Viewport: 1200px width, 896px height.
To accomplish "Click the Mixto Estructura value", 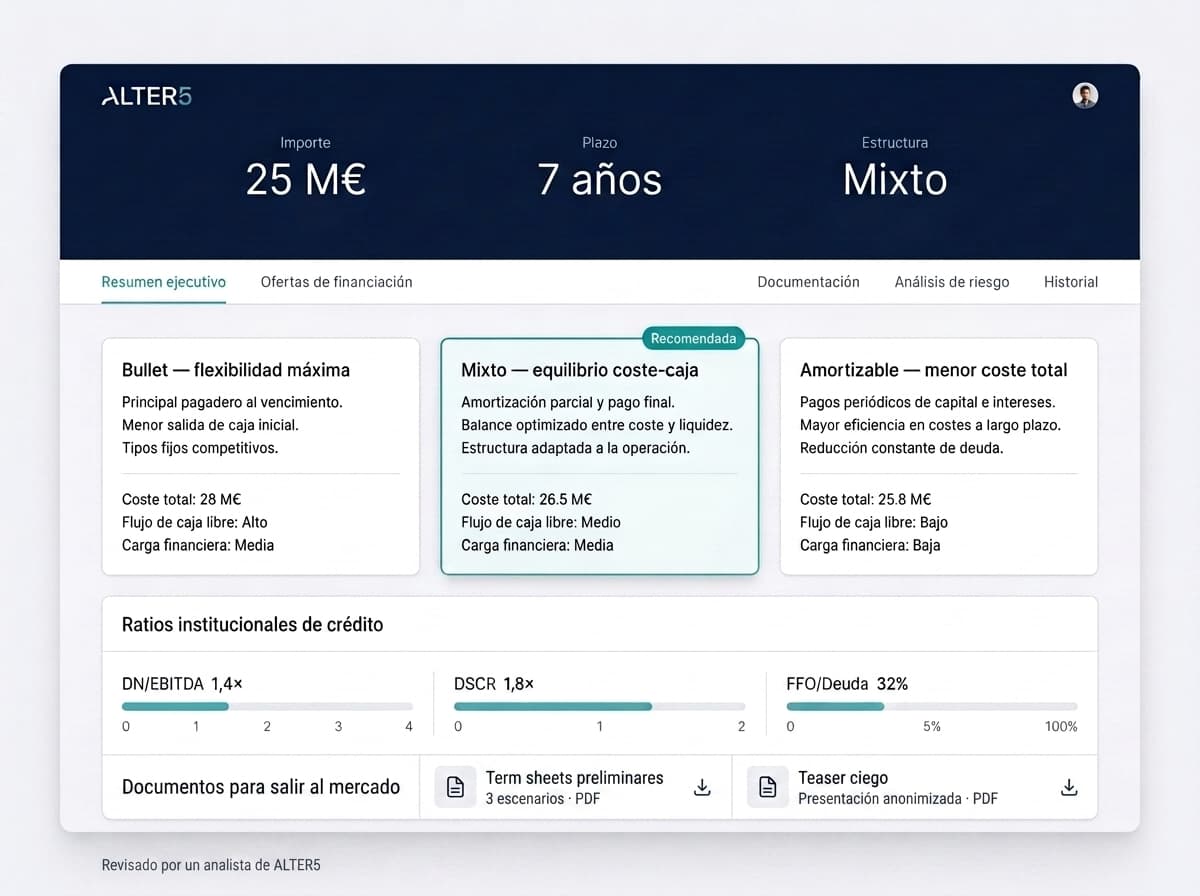I will pos(895,180).
